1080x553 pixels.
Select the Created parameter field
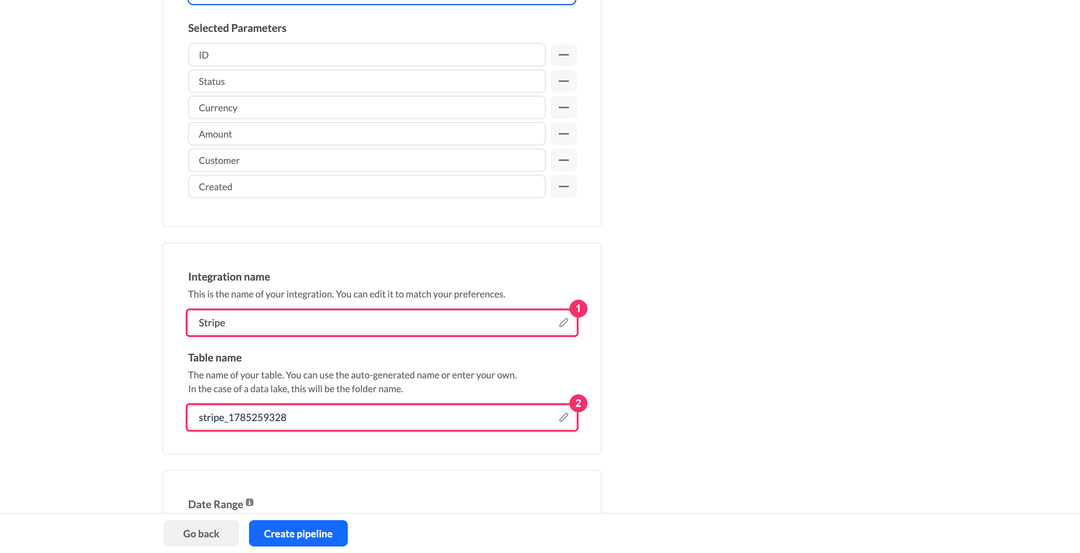tap(366, 187)
